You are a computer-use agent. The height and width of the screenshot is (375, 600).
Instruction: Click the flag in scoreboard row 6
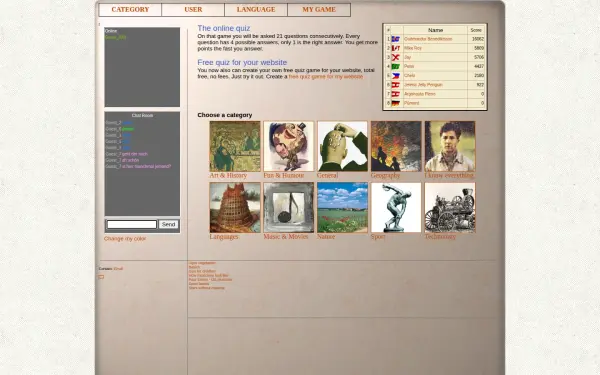coord(396,85)
